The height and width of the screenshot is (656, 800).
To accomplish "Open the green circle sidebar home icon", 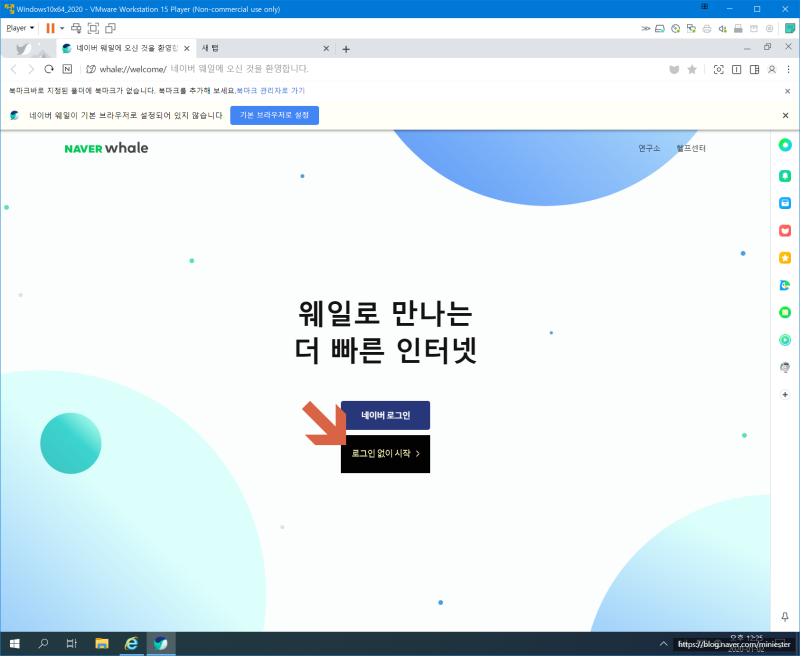I will pos(785,145).
